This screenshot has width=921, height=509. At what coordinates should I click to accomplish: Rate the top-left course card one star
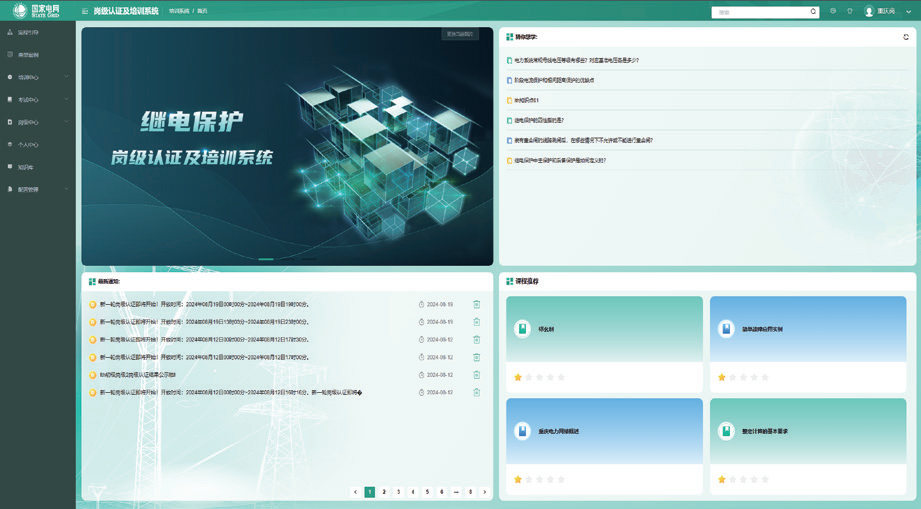point(518,377)
